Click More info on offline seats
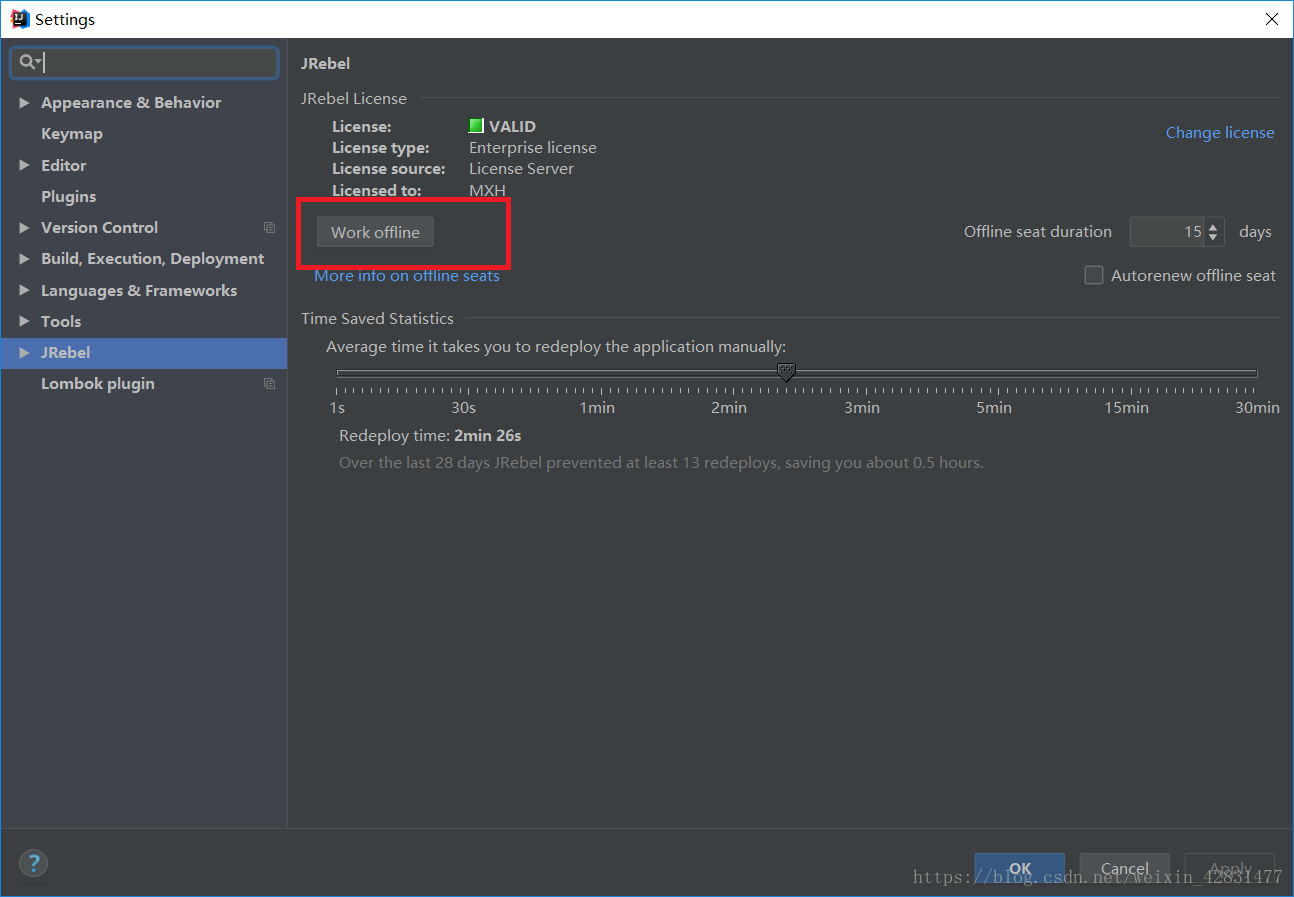The width and height of the screenshot is (1294, 897). [406, 275]
